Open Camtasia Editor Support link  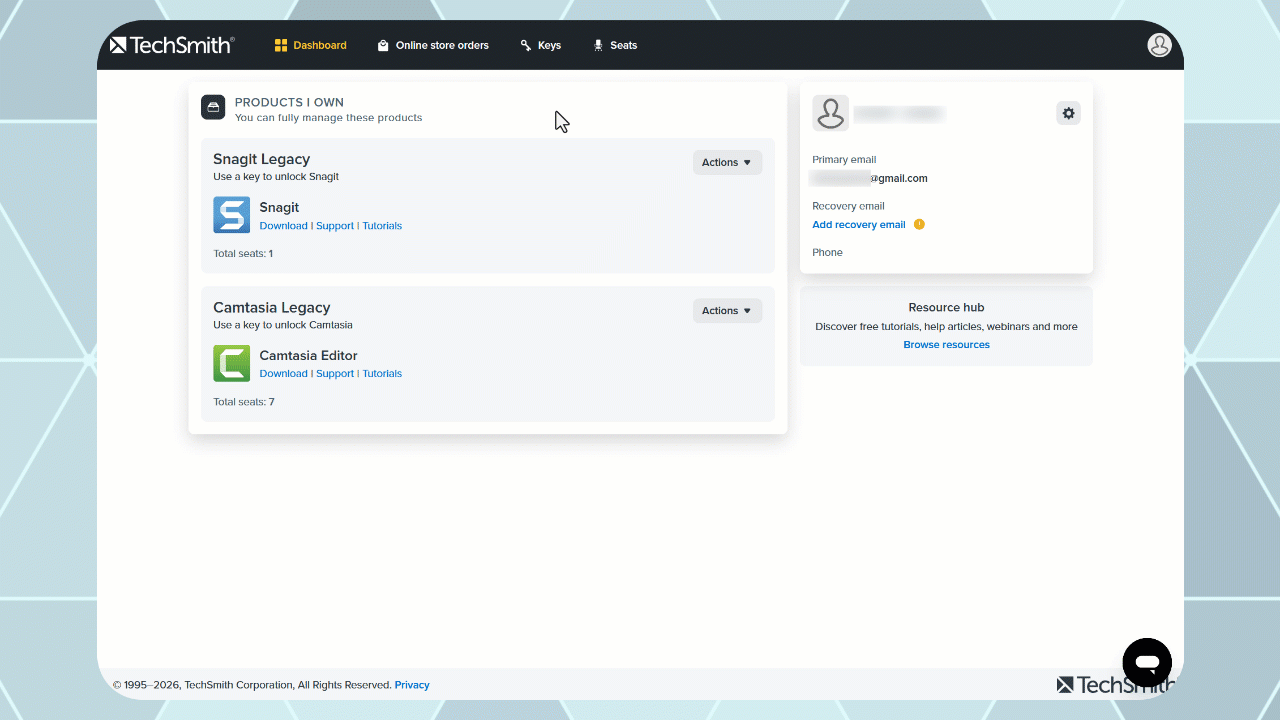click(x=335, y=374)
